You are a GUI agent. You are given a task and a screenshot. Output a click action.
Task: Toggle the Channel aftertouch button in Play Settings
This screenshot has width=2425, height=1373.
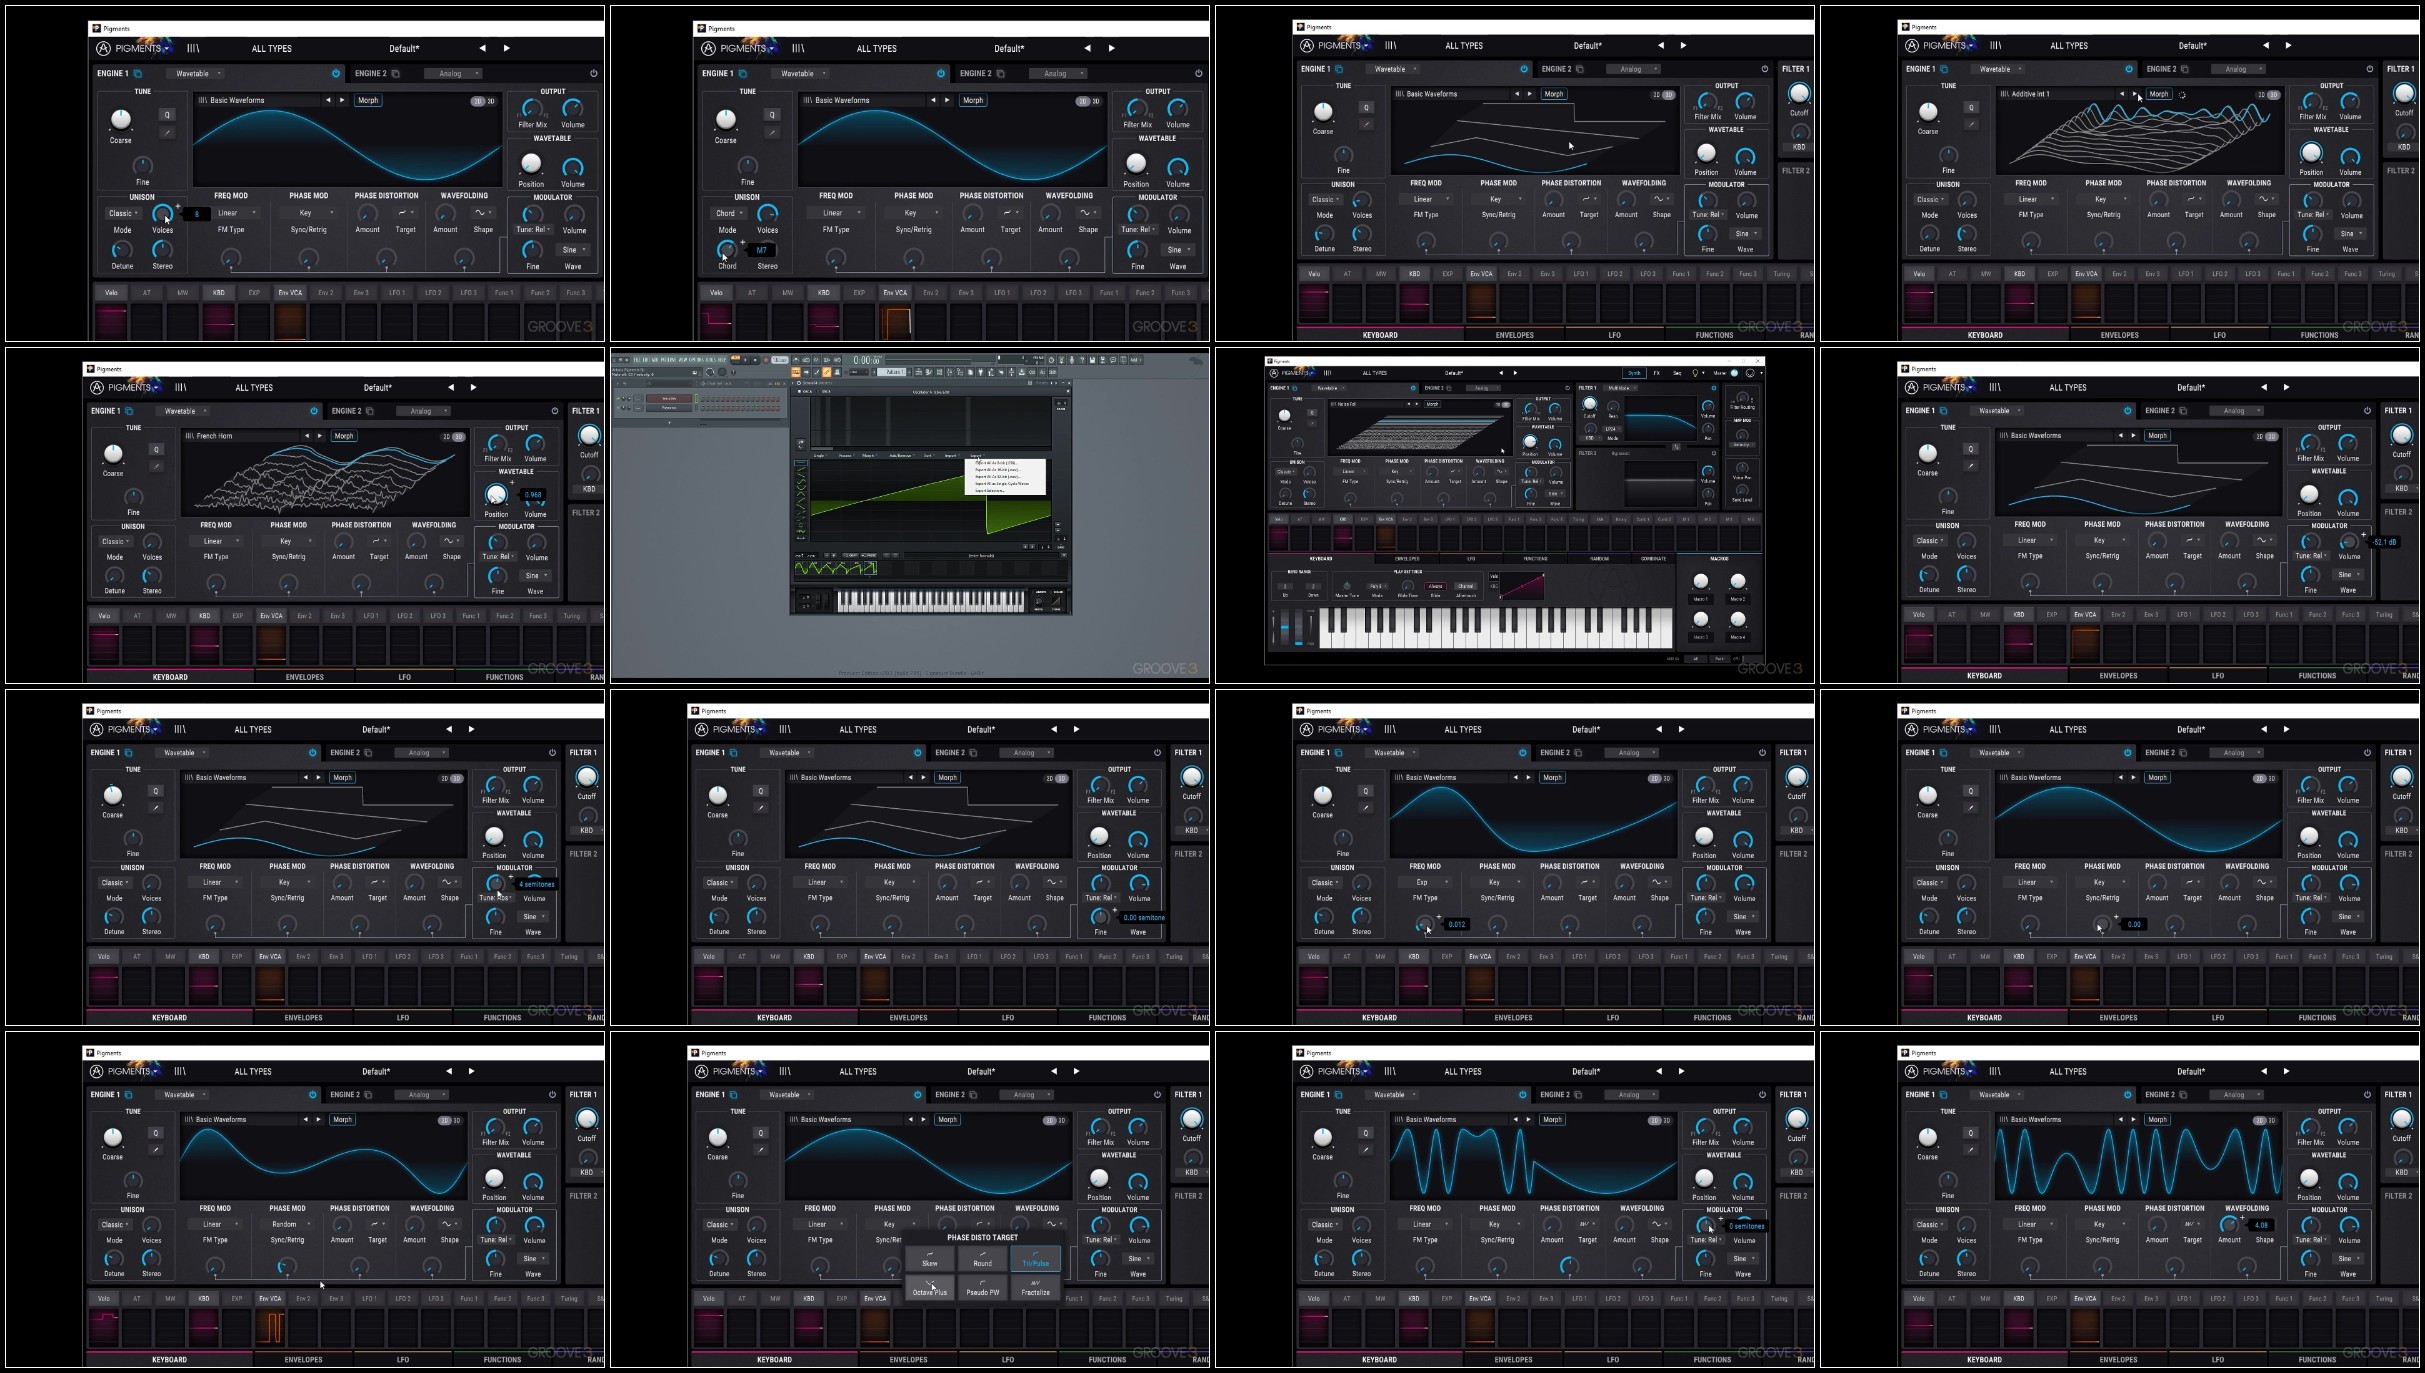[1465, 586]
